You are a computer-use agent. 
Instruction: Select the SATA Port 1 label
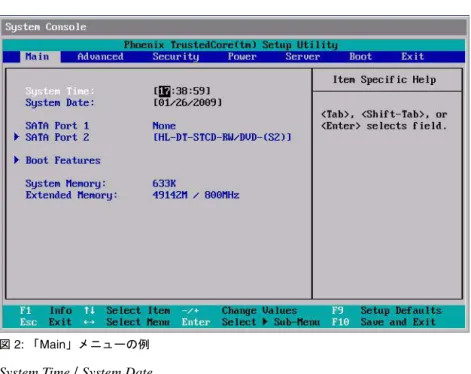[57, 126]
